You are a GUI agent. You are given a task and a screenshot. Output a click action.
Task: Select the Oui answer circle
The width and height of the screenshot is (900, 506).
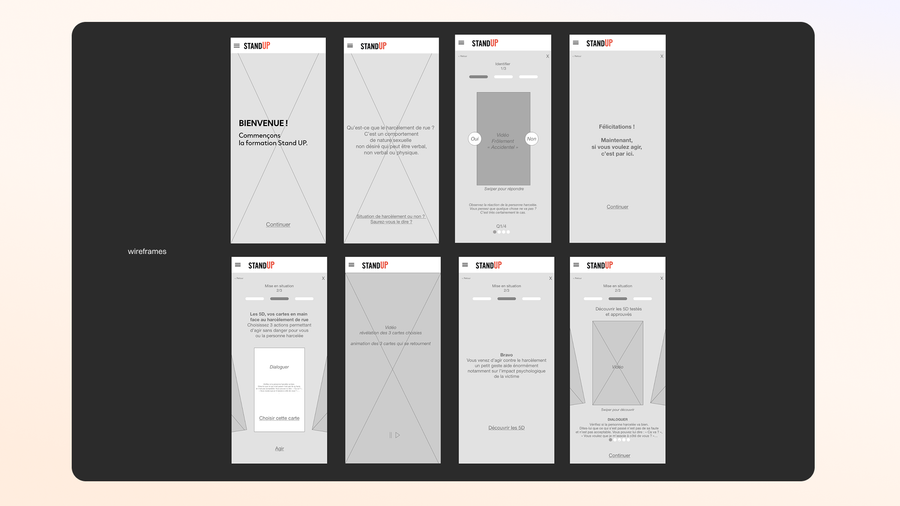pyautogui.click(x=475, y=139)
